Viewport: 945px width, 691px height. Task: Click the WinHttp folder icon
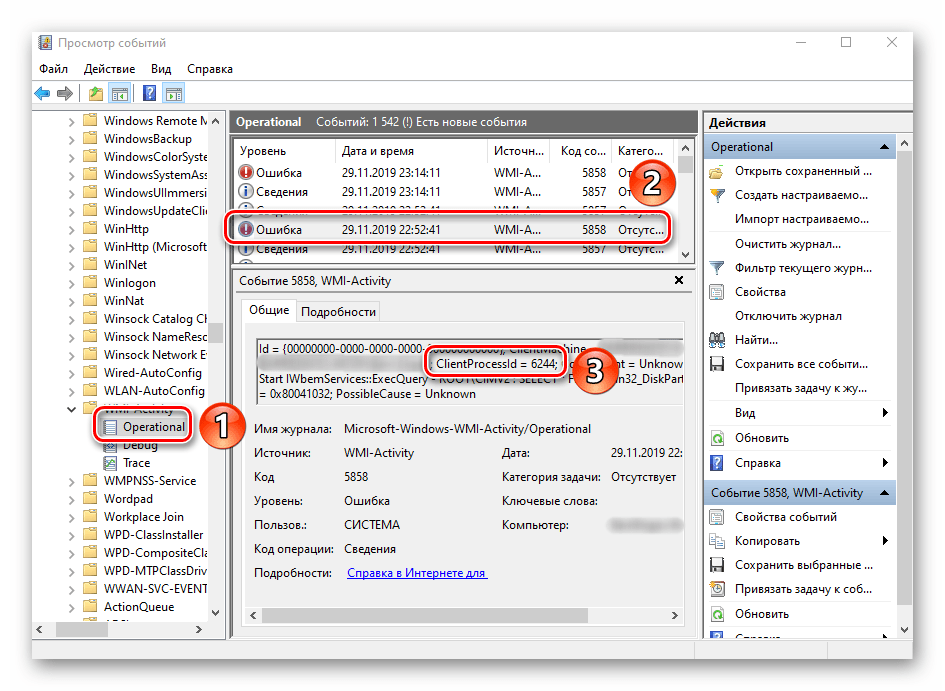click(x=90, y=228)
